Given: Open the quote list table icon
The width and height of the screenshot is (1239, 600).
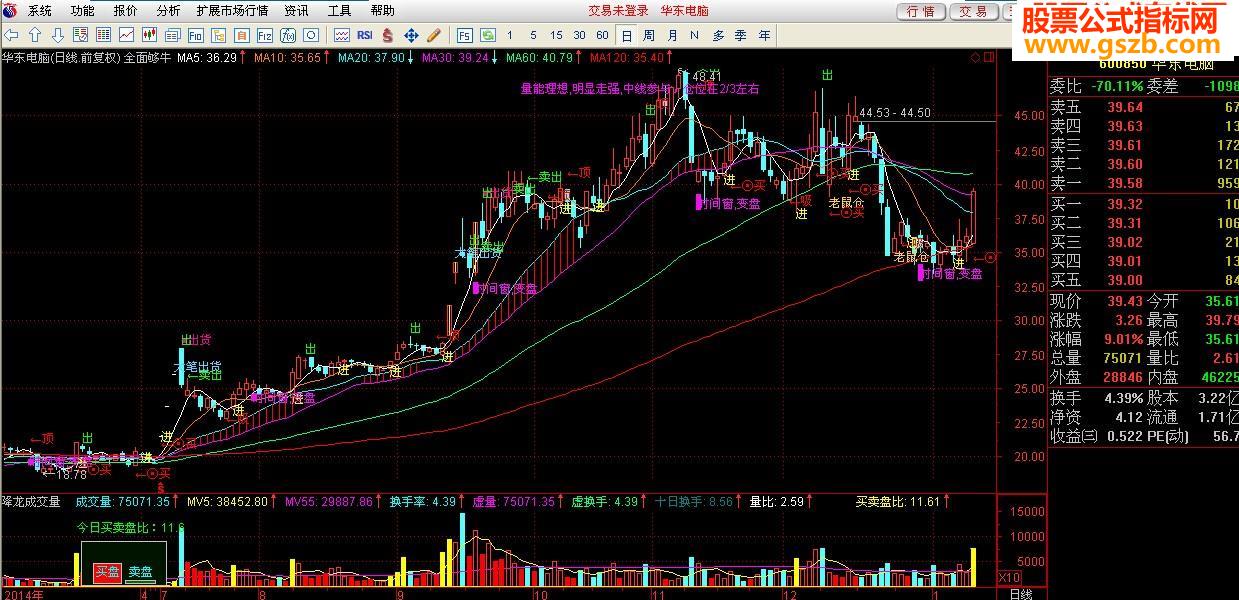Looking at the screenshot, I should click(x=80, y=35).
